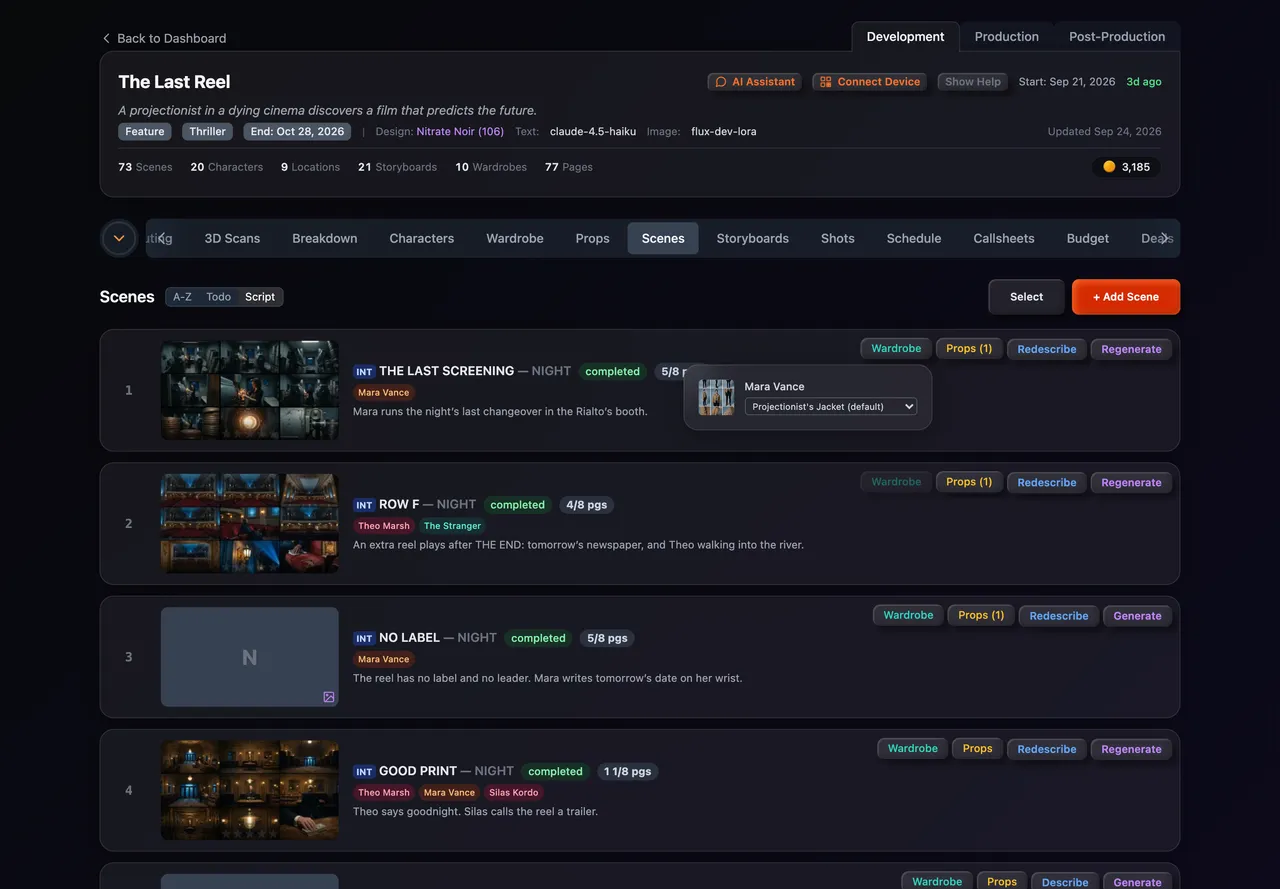The image size is (1280, 889).
Task: Click the 20 Characters stat
Action: coord(227,167)
